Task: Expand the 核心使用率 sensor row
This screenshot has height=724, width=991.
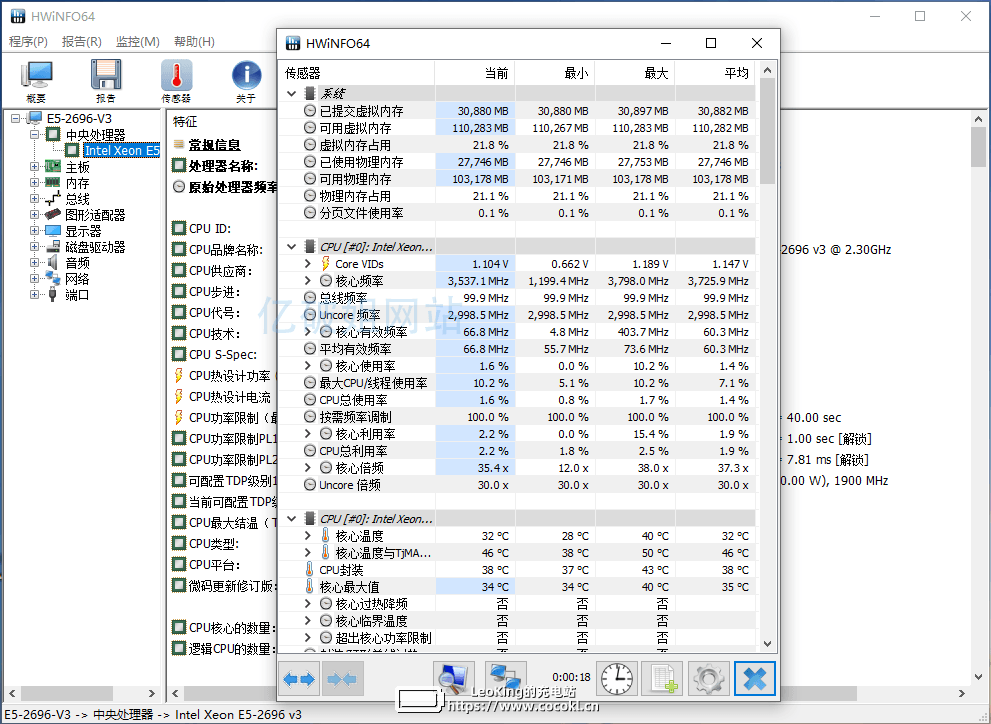Action: coord(308,366)
